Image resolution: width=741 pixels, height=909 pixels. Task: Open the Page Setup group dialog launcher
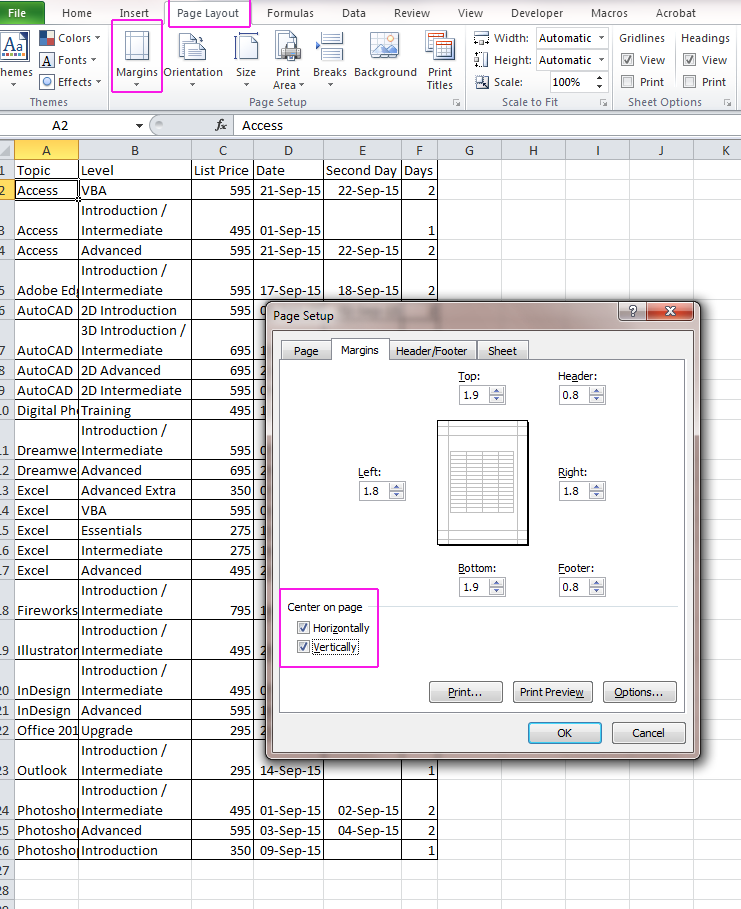[456, 103]
